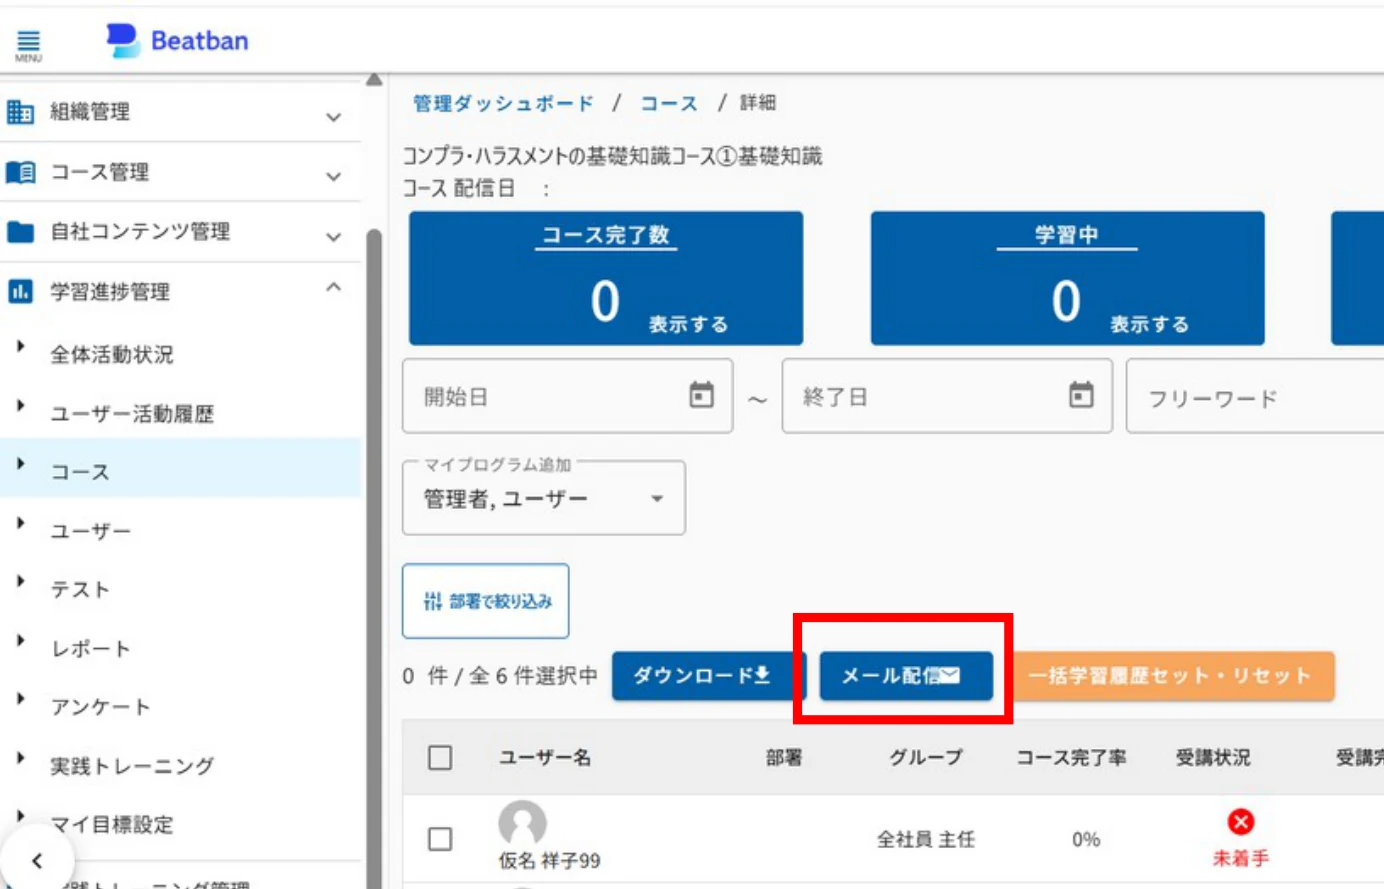The image size is (1384, 889).
Task: Go to コース breadcrumb link
Action: (669, 103)
